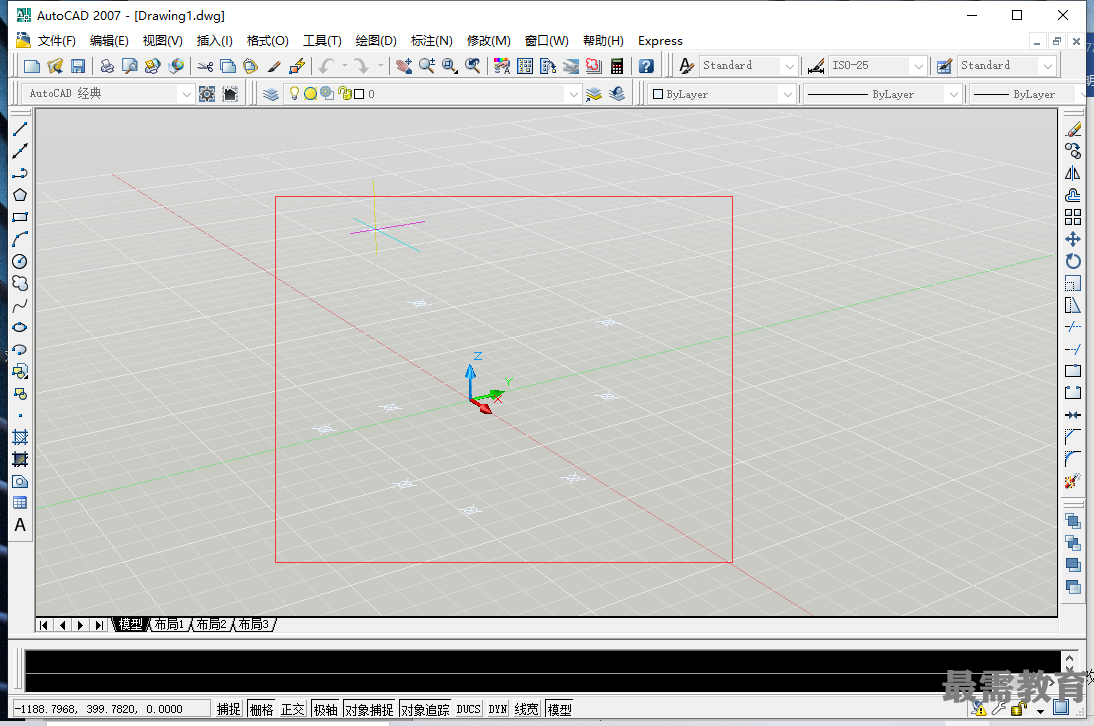This screenshot has height=726, width=1094.
Task: Switch to the 布局1 layout tab
Action: click(x=170, y=624)
